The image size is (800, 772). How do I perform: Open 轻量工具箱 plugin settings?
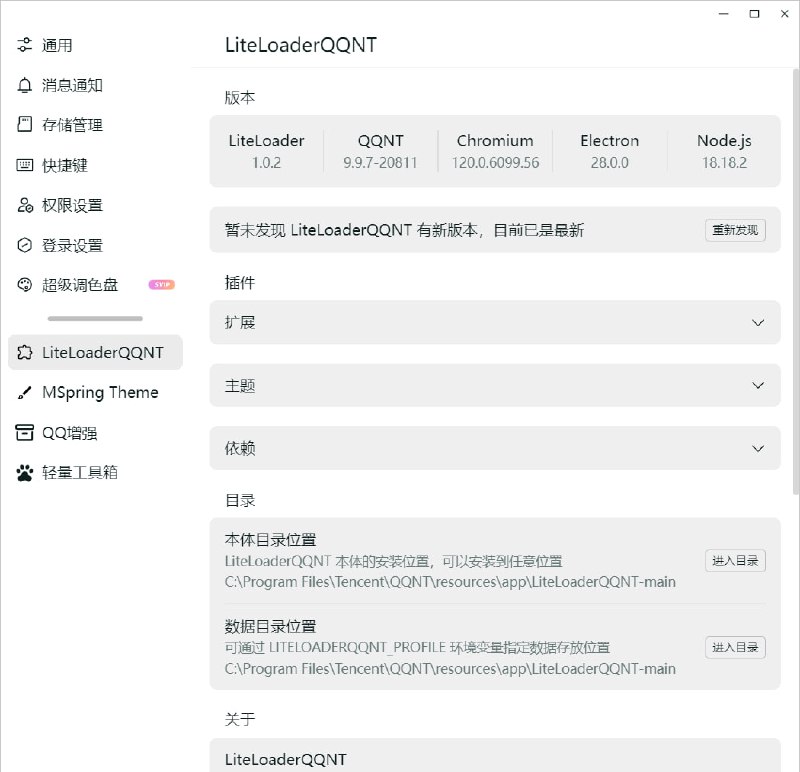pos(95,472)
